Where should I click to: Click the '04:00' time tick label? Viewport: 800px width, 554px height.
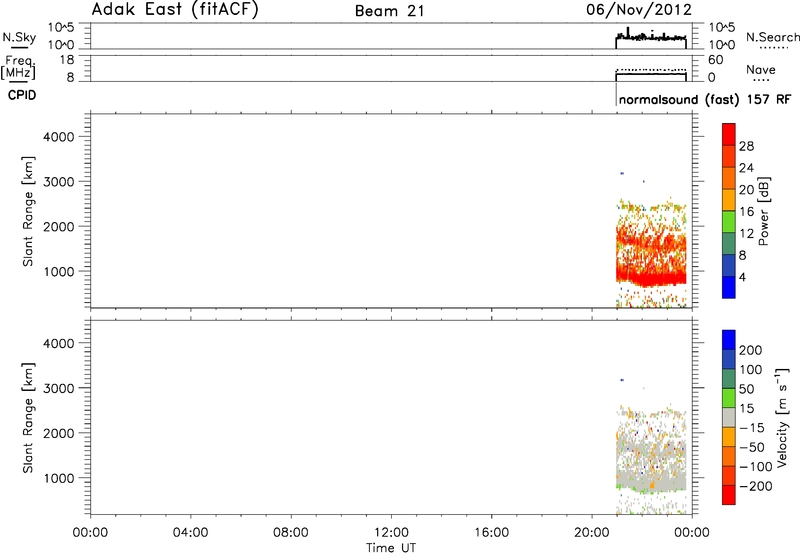pos(190,533)
